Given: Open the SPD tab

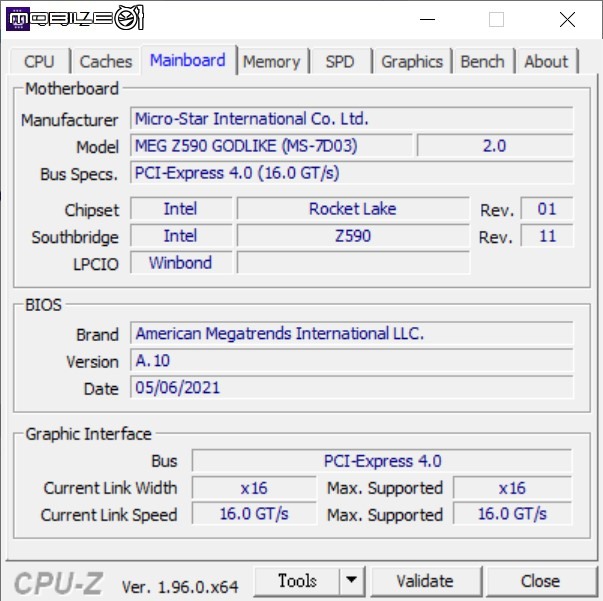Looking at the screenshot, I should [x=341, y=61].
